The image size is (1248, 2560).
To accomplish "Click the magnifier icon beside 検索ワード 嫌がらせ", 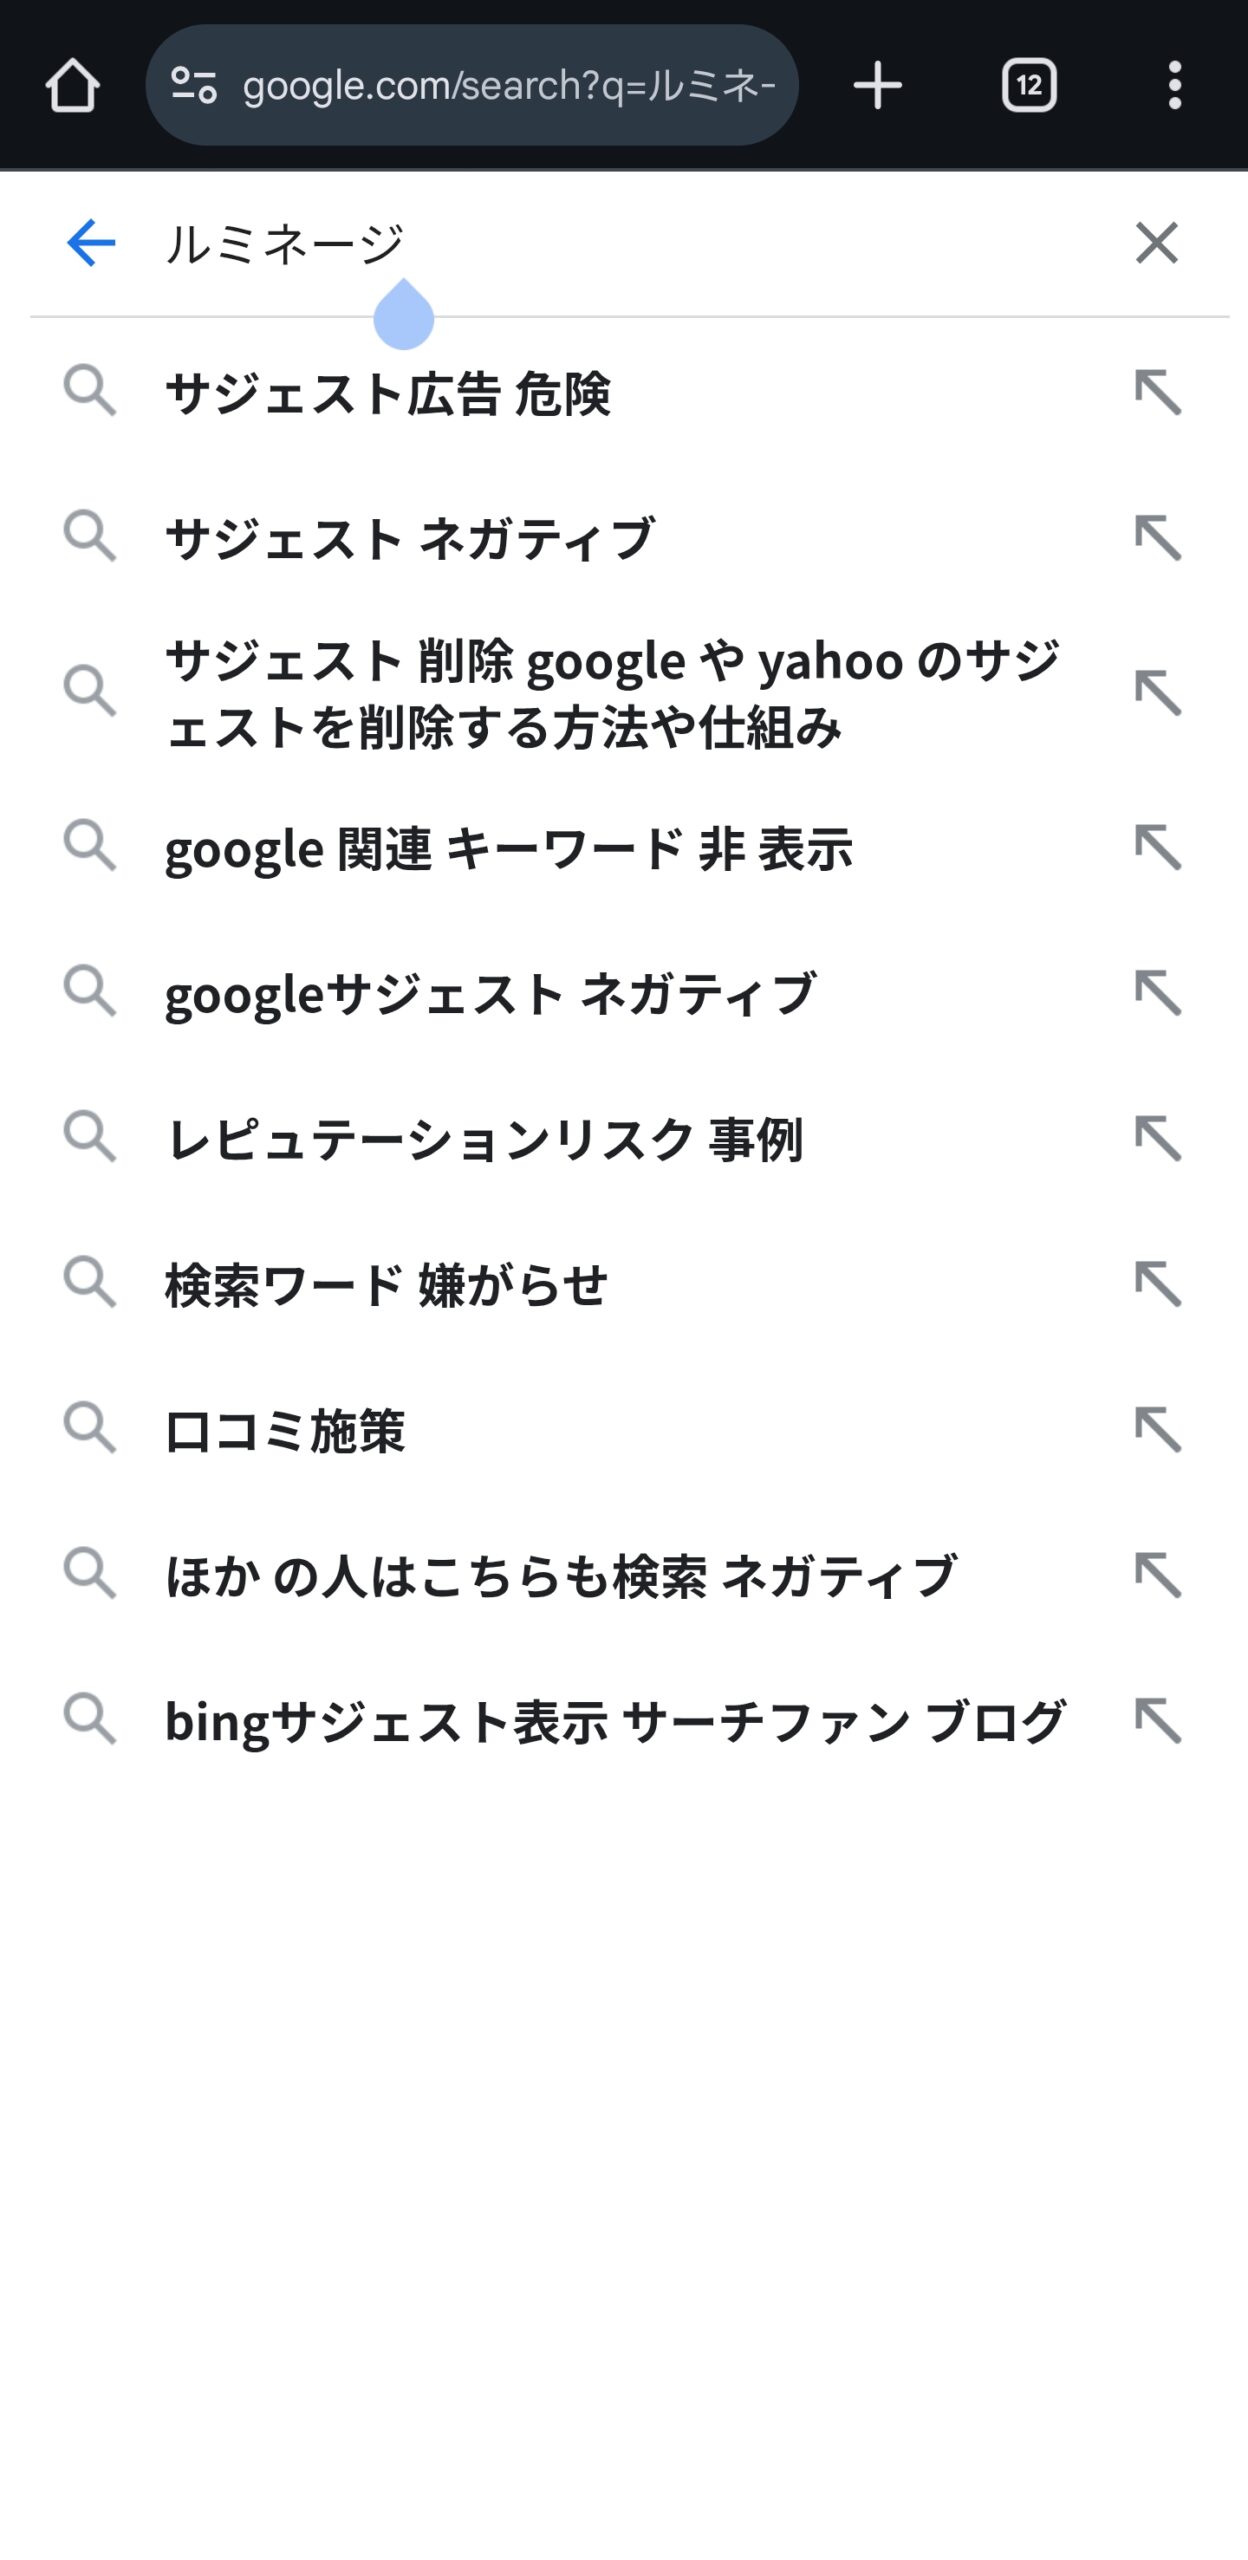I will 90,1283.
